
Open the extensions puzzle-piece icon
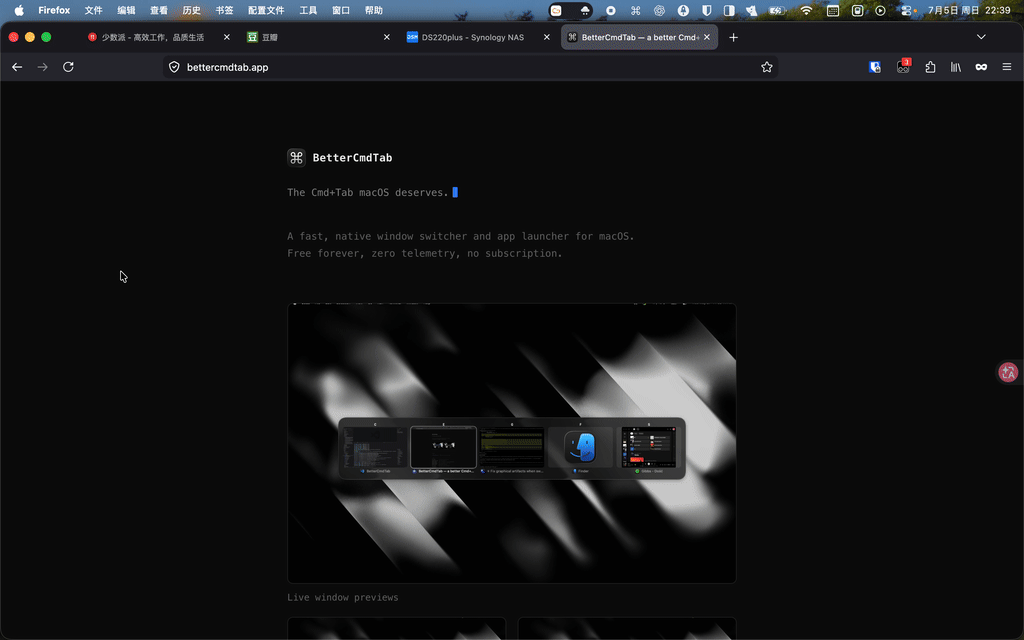point(930,67)
